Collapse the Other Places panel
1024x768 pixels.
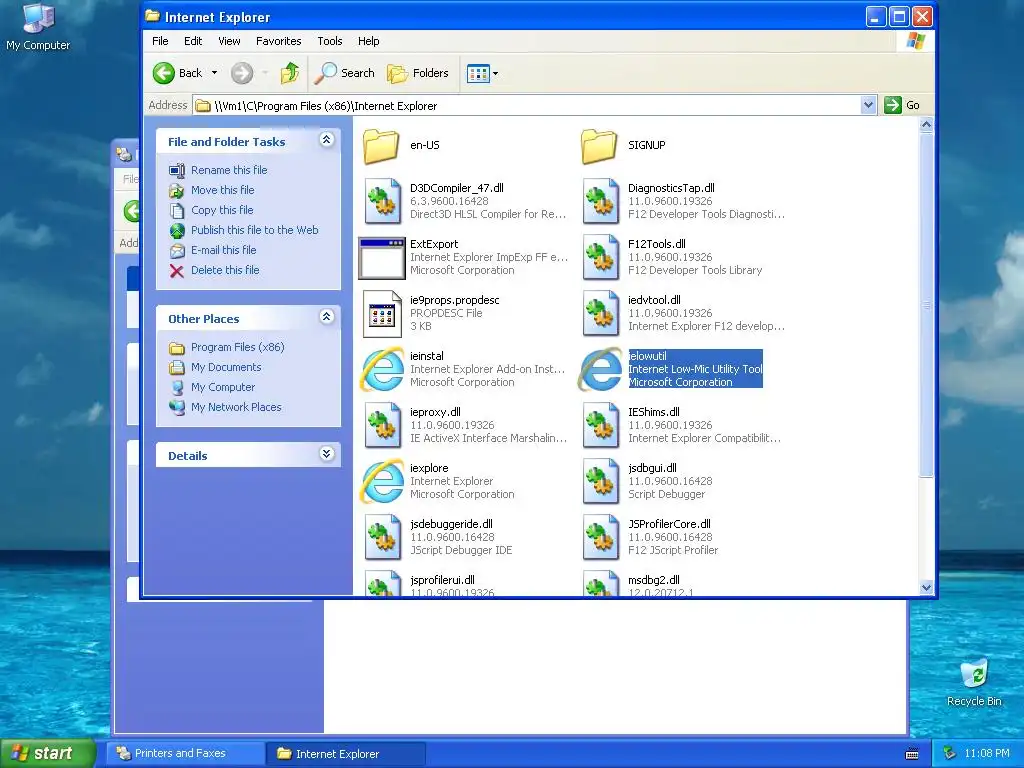click(x=327, y=317)
